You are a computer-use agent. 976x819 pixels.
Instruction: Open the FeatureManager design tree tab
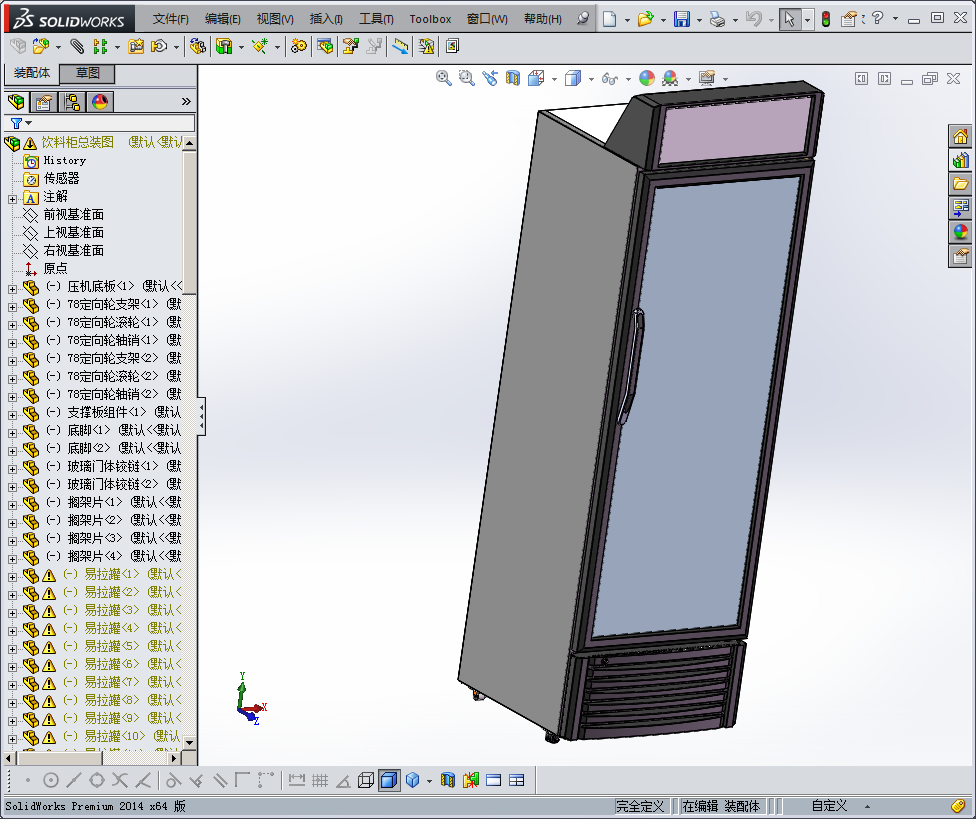coord(16,102)
